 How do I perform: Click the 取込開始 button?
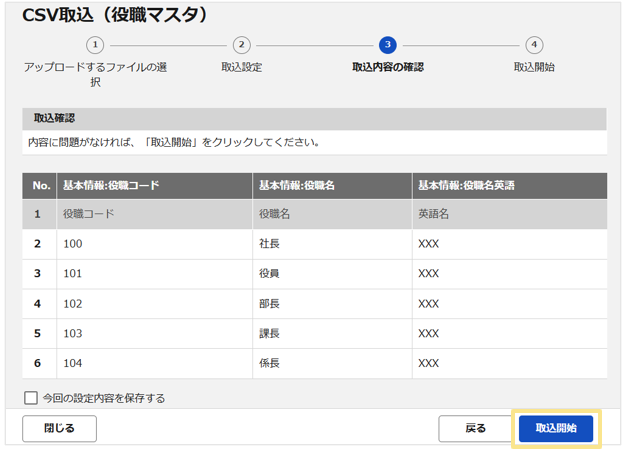pyautogui.click(x=556, y=428)
